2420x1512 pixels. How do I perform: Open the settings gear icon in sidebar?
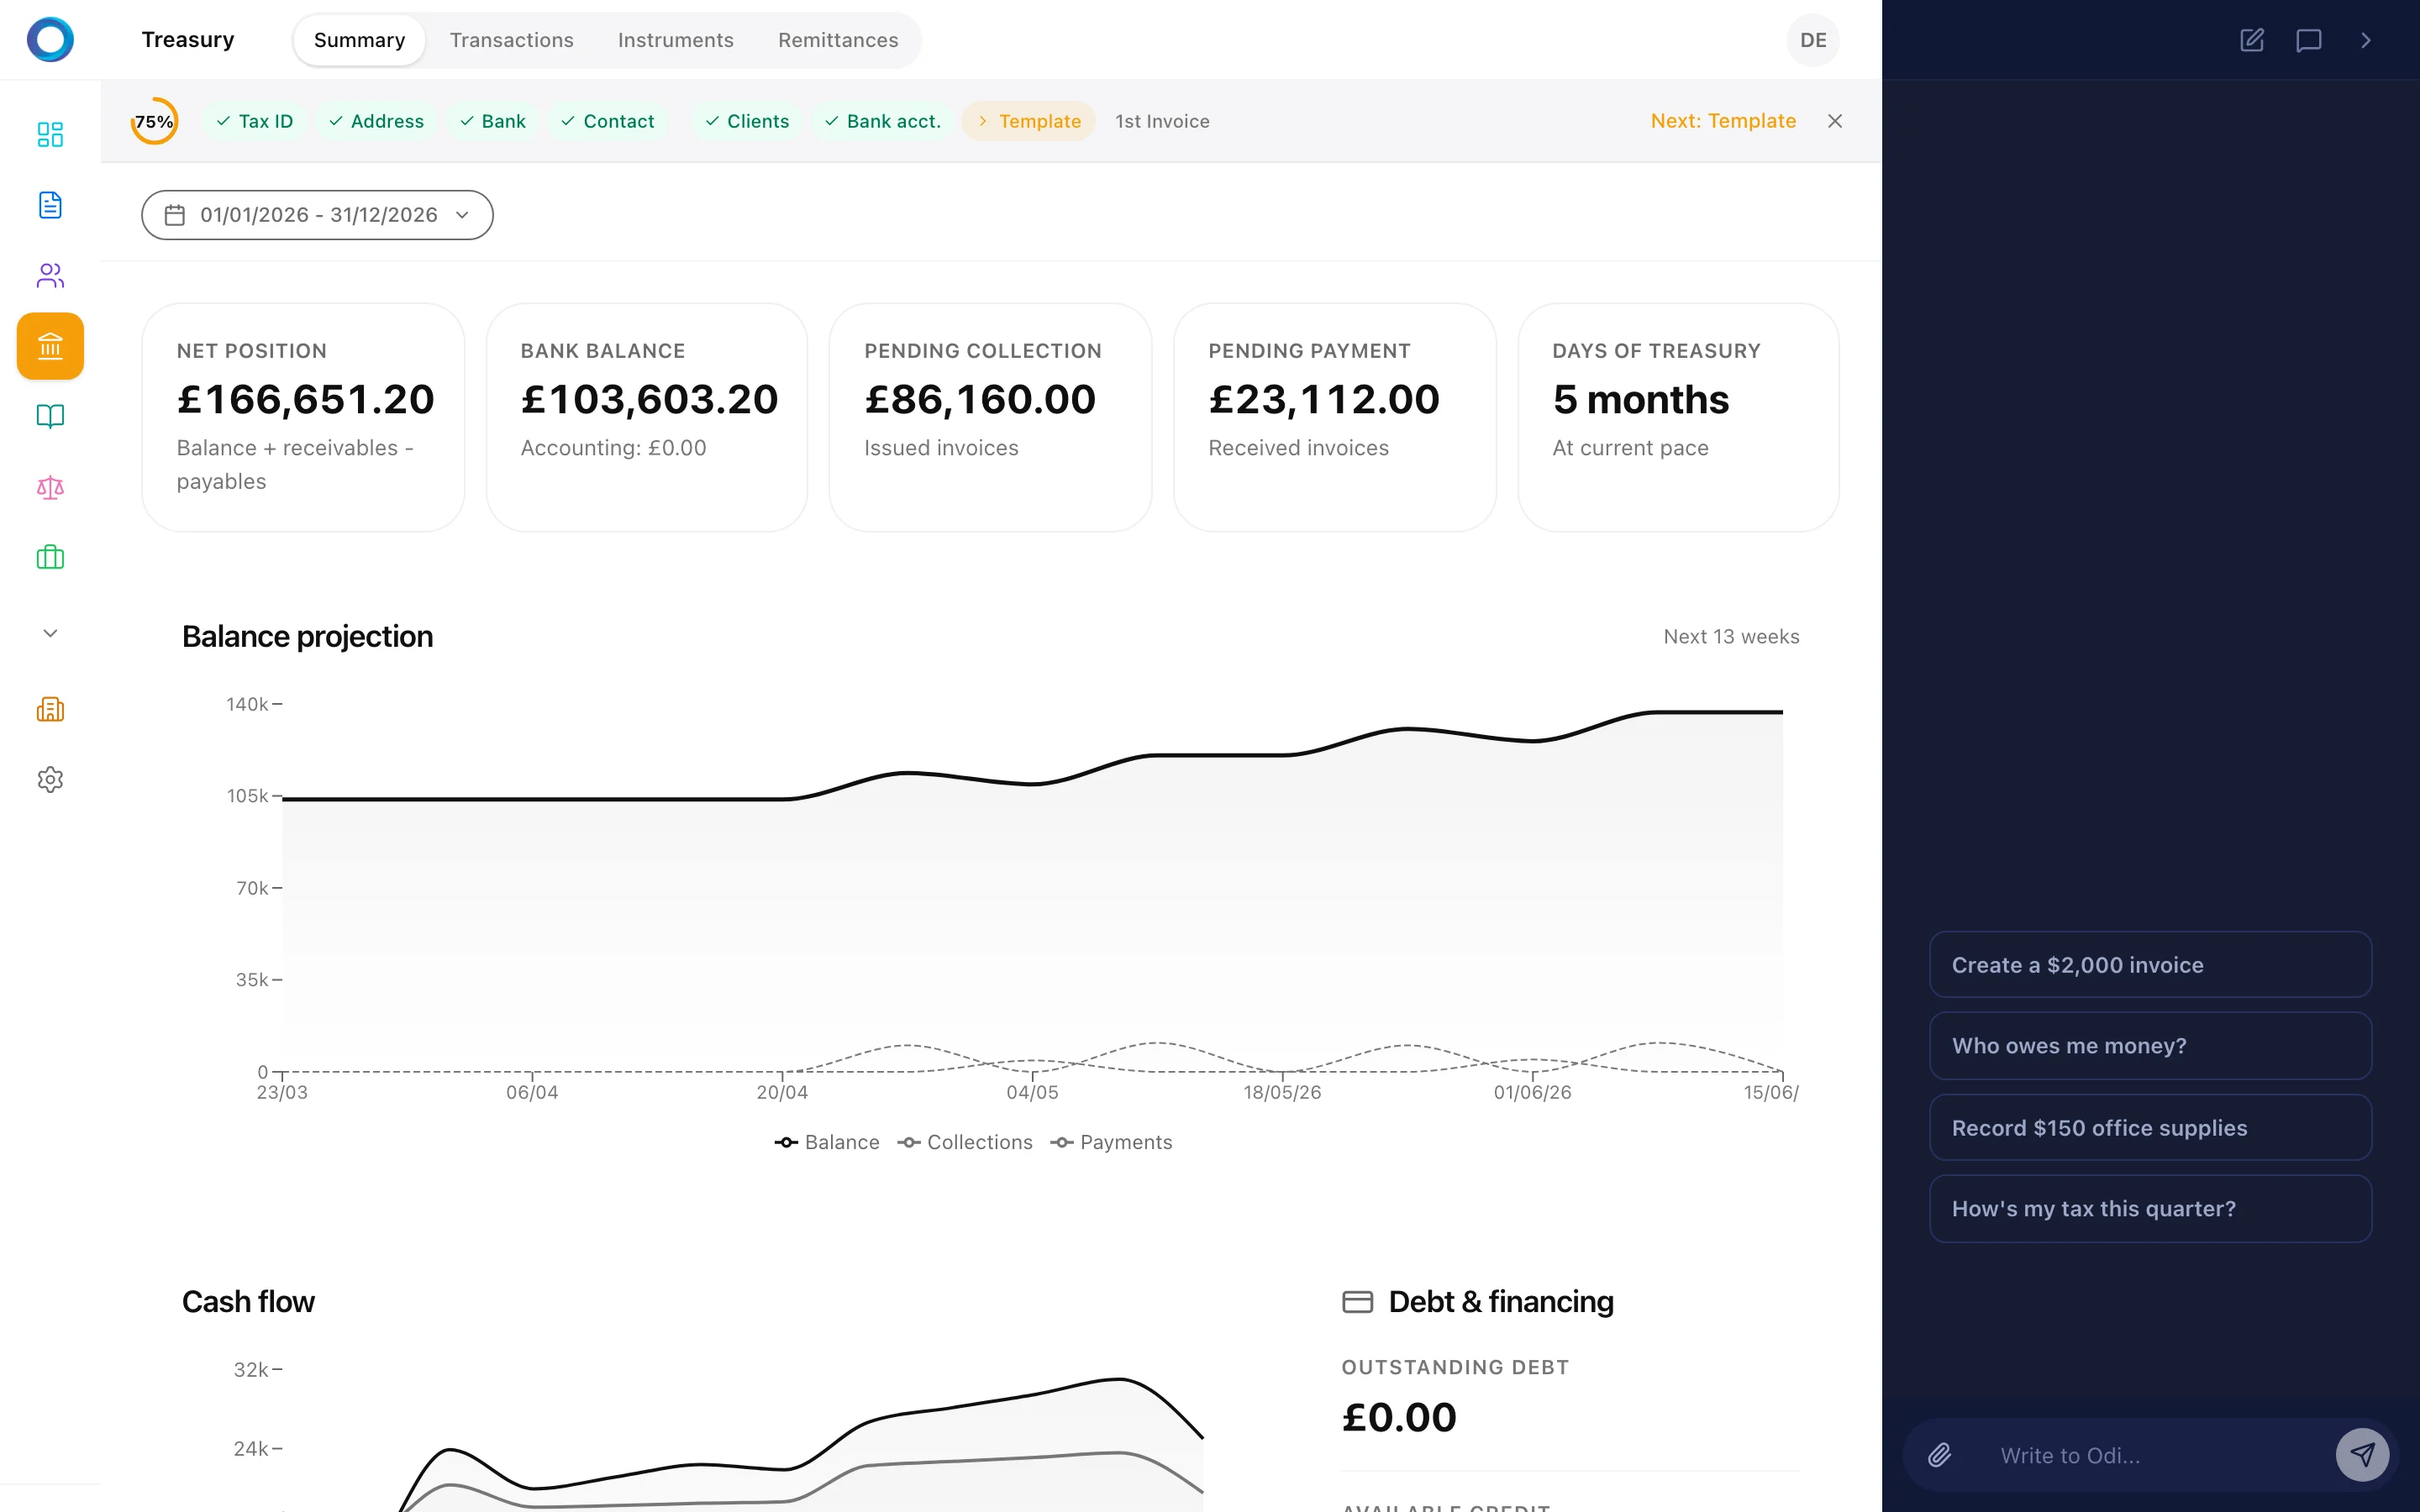pyautogui.click(x=50, y=779)
